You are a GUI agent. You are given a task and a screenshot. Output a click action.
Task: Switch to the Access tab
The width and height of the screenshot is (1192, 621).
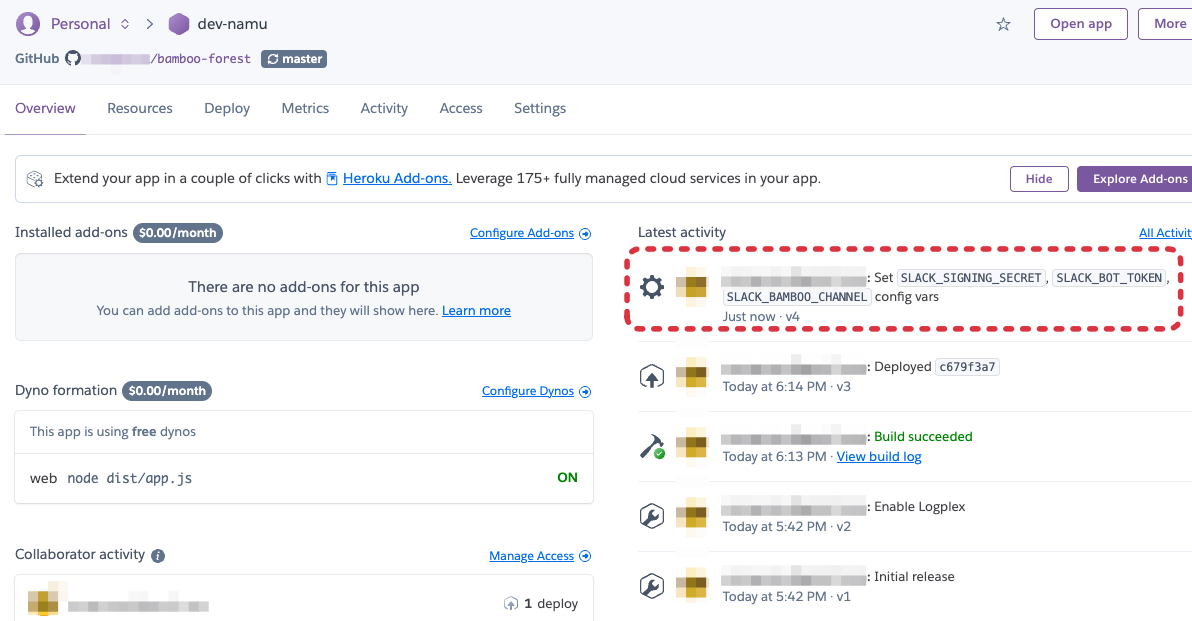[x=461, y=108]
